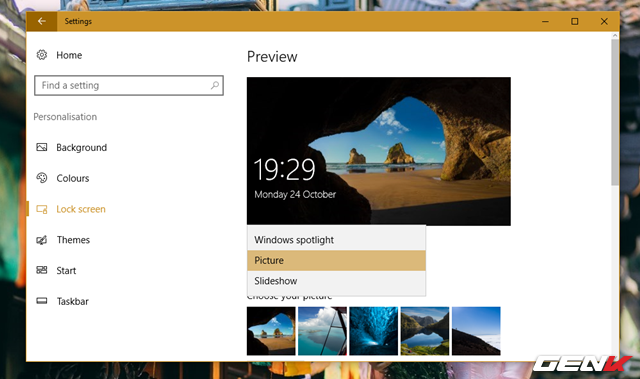Select the mountain lake reflection thumbnail
Viewport: 640px width, 379px height.
[425, 331]
